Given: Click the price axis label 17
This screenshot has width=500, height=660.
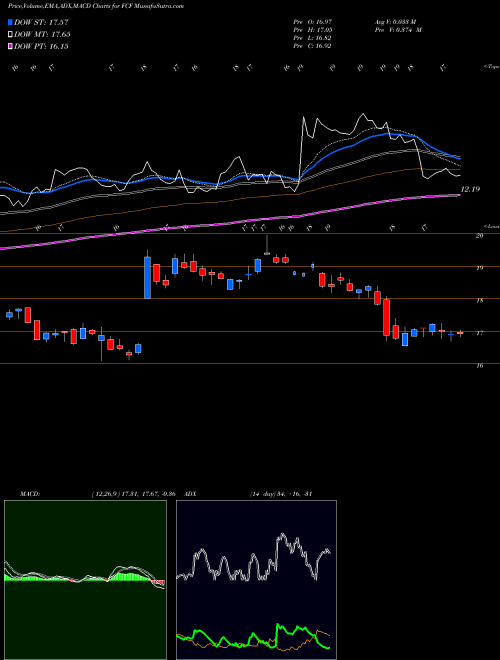Looking at the screenshot, I should (x=479, y=333).
